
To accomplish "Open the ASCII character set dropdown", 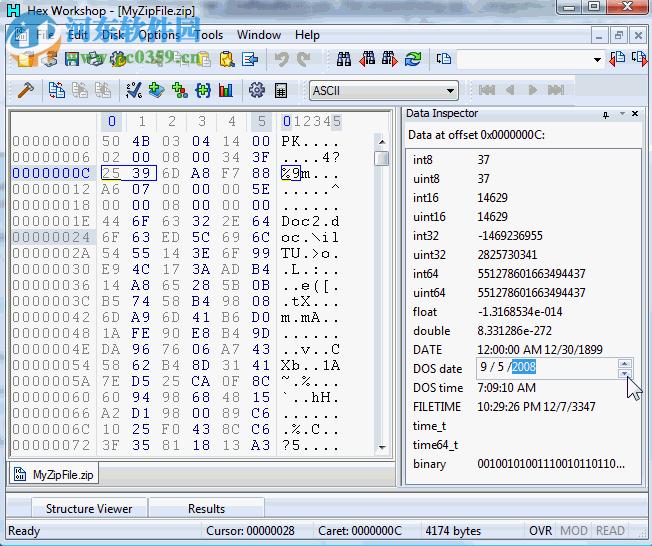I will point(450,91).
